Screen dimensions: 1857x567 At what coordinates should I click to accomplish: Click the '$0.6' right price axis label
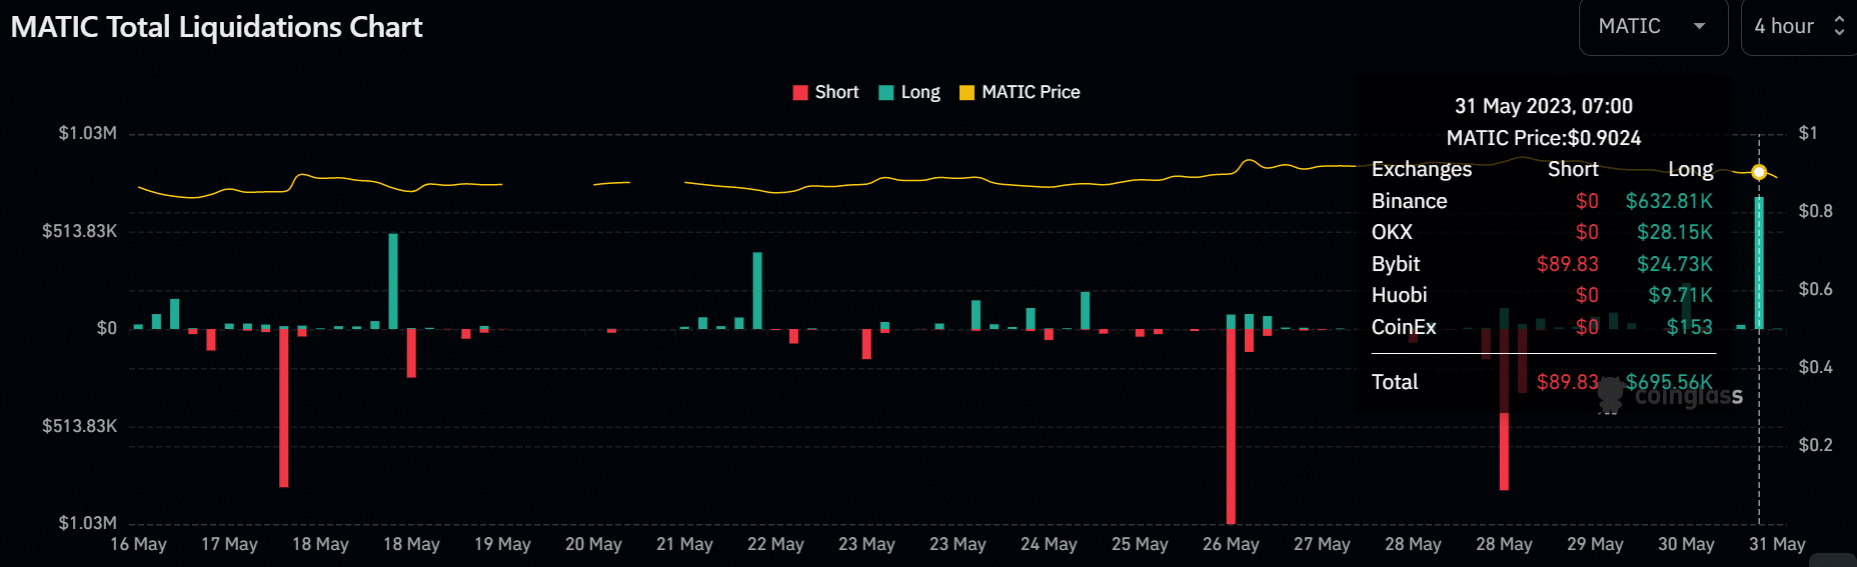[x=1815, y=289]
